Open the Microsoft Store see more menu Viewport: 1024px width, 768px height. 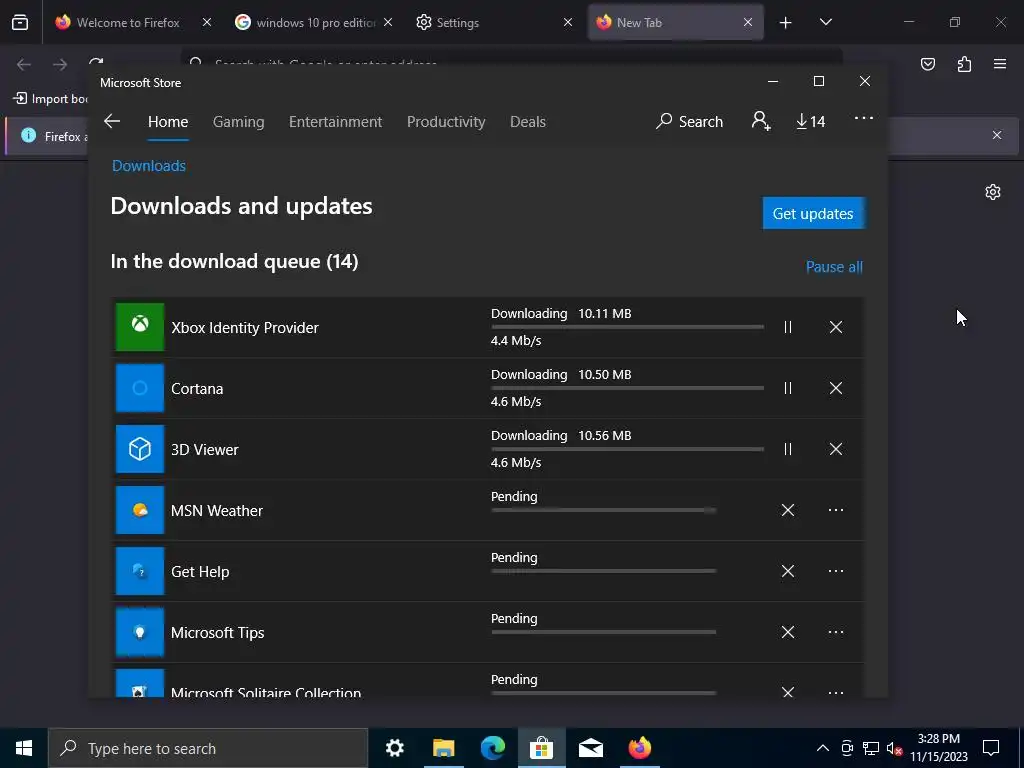click(863, 118)
